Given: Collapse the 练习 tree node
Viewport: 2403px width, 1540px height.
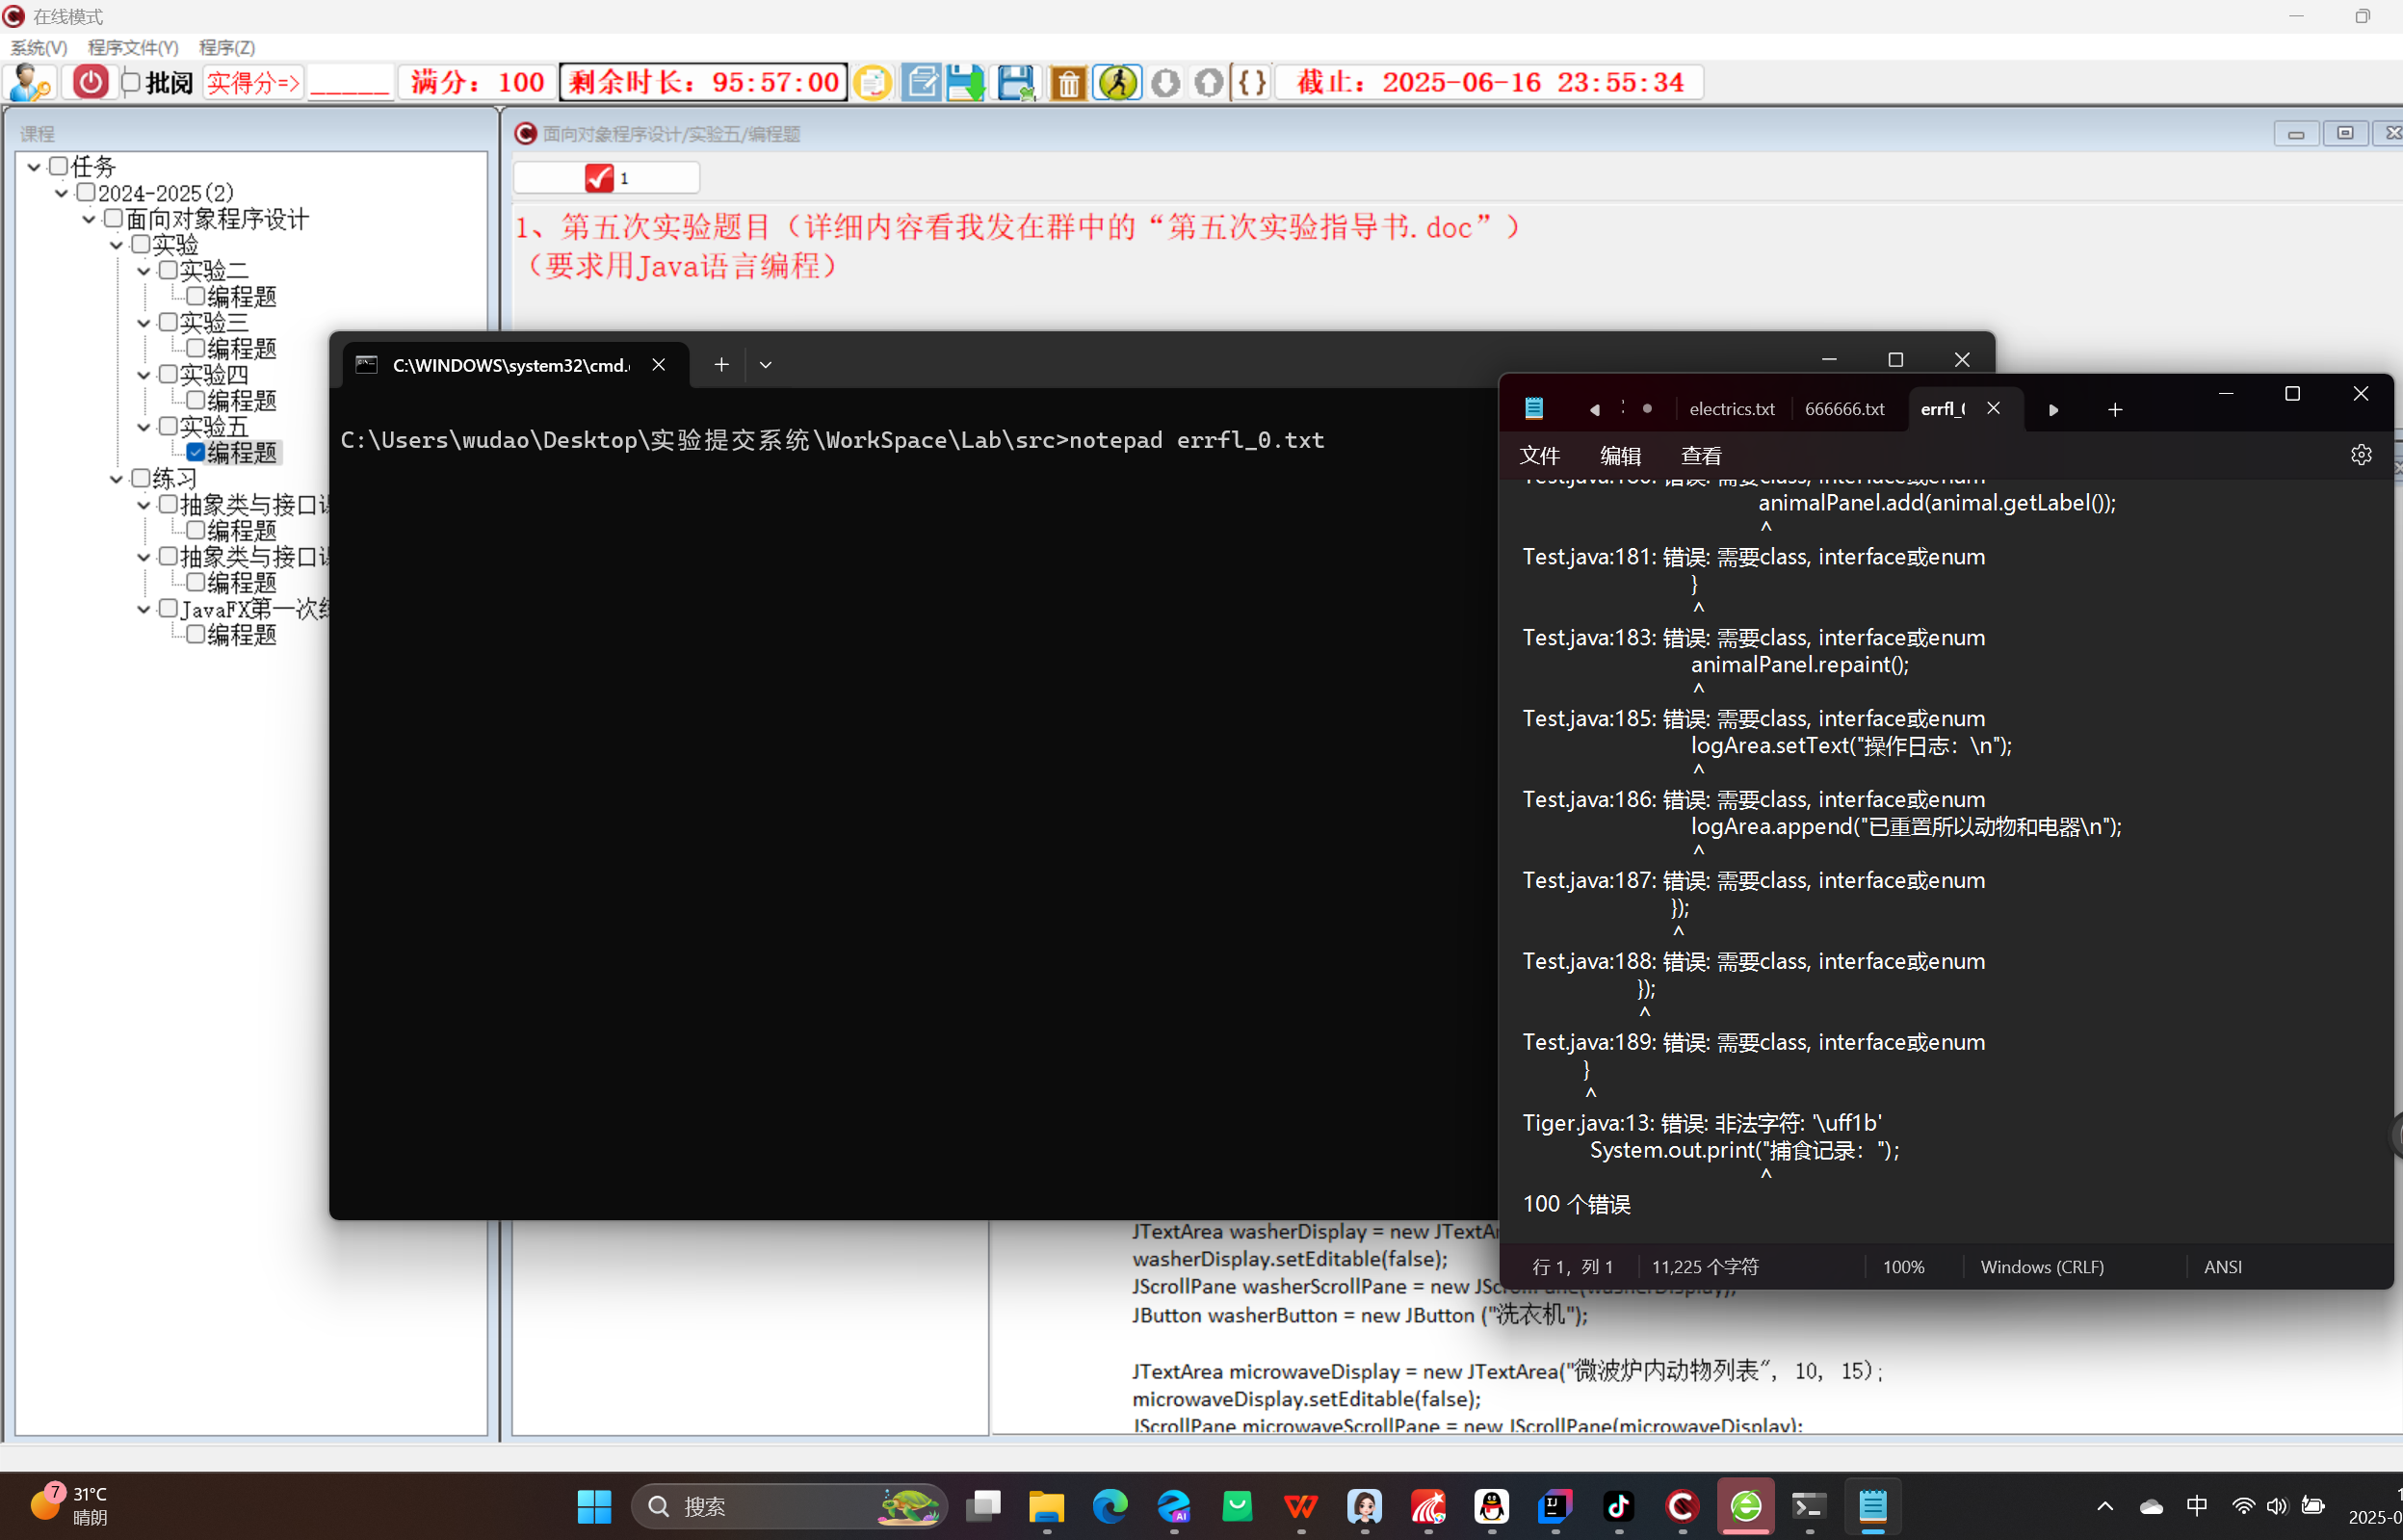Looking at the screenshot, I should (117, 479).
